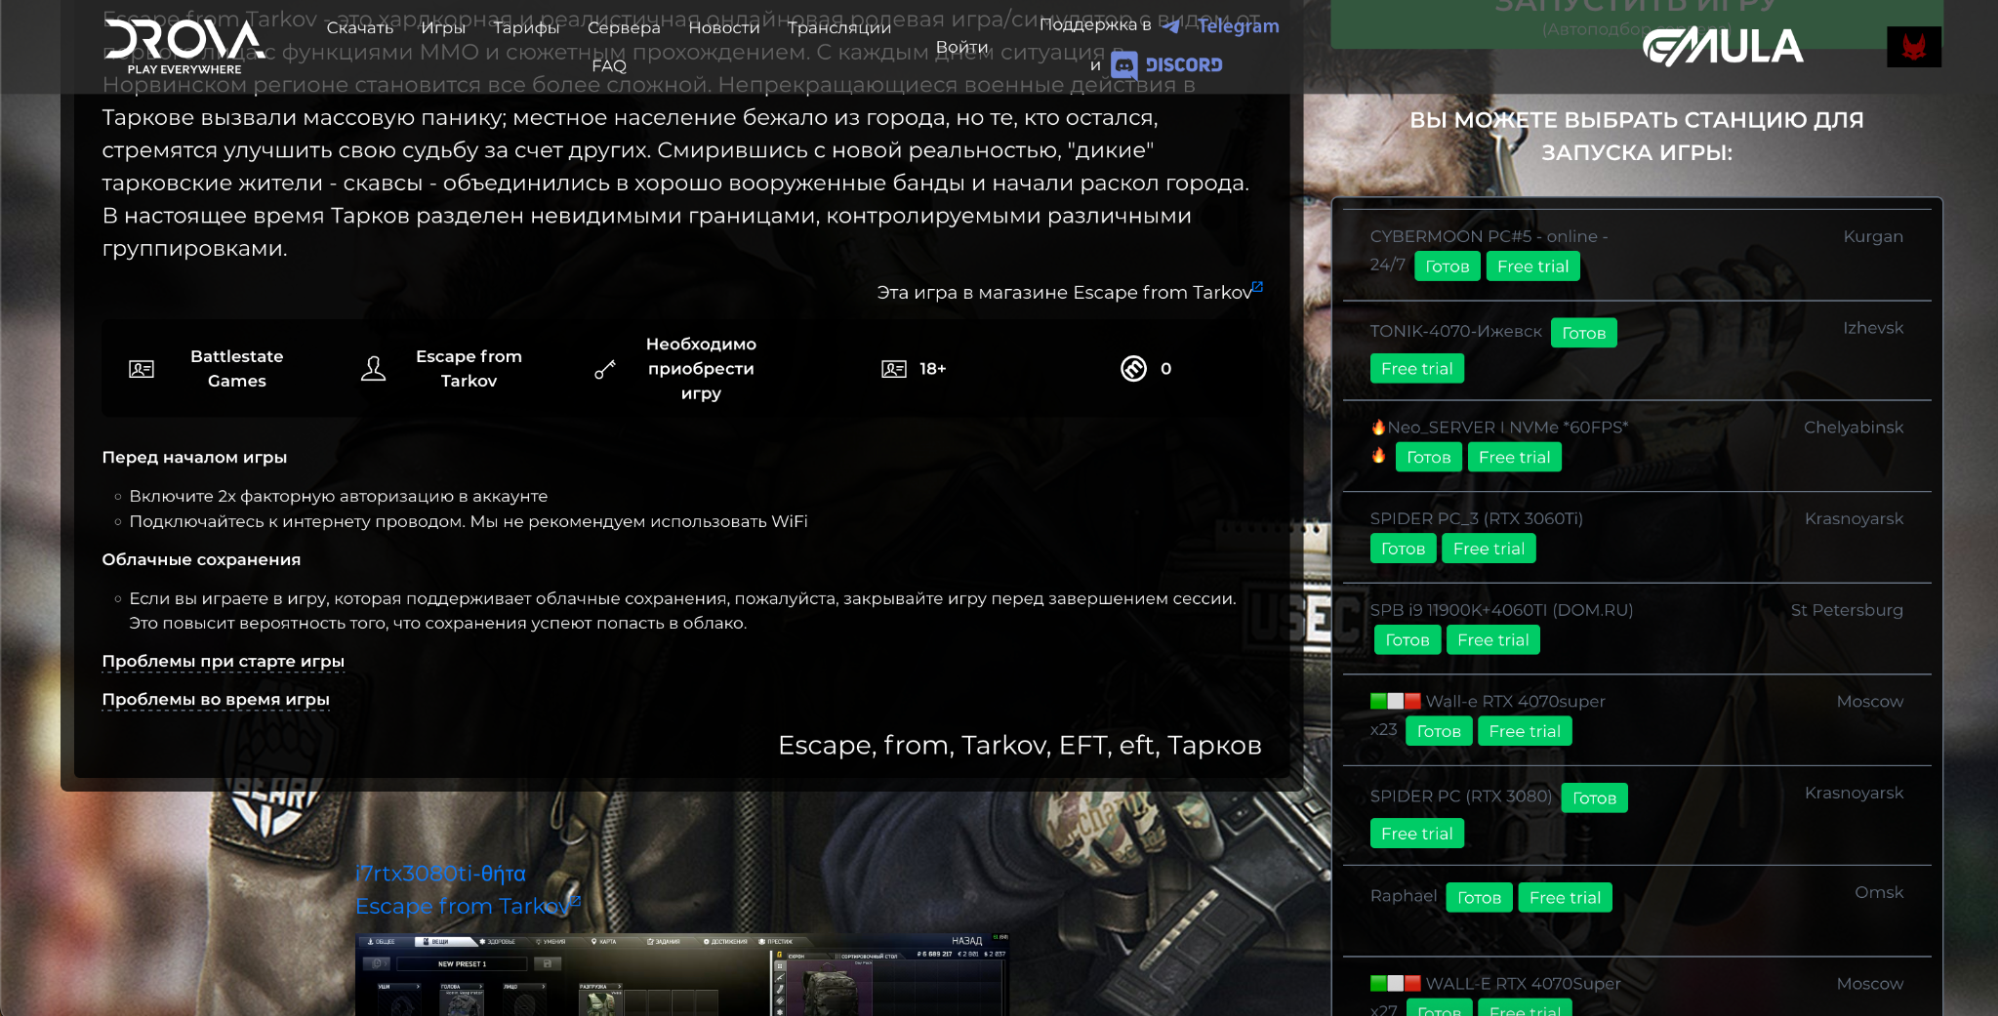Click Войти to log in
This screenshot has width=1998, height=1016.
coord(962,47)
